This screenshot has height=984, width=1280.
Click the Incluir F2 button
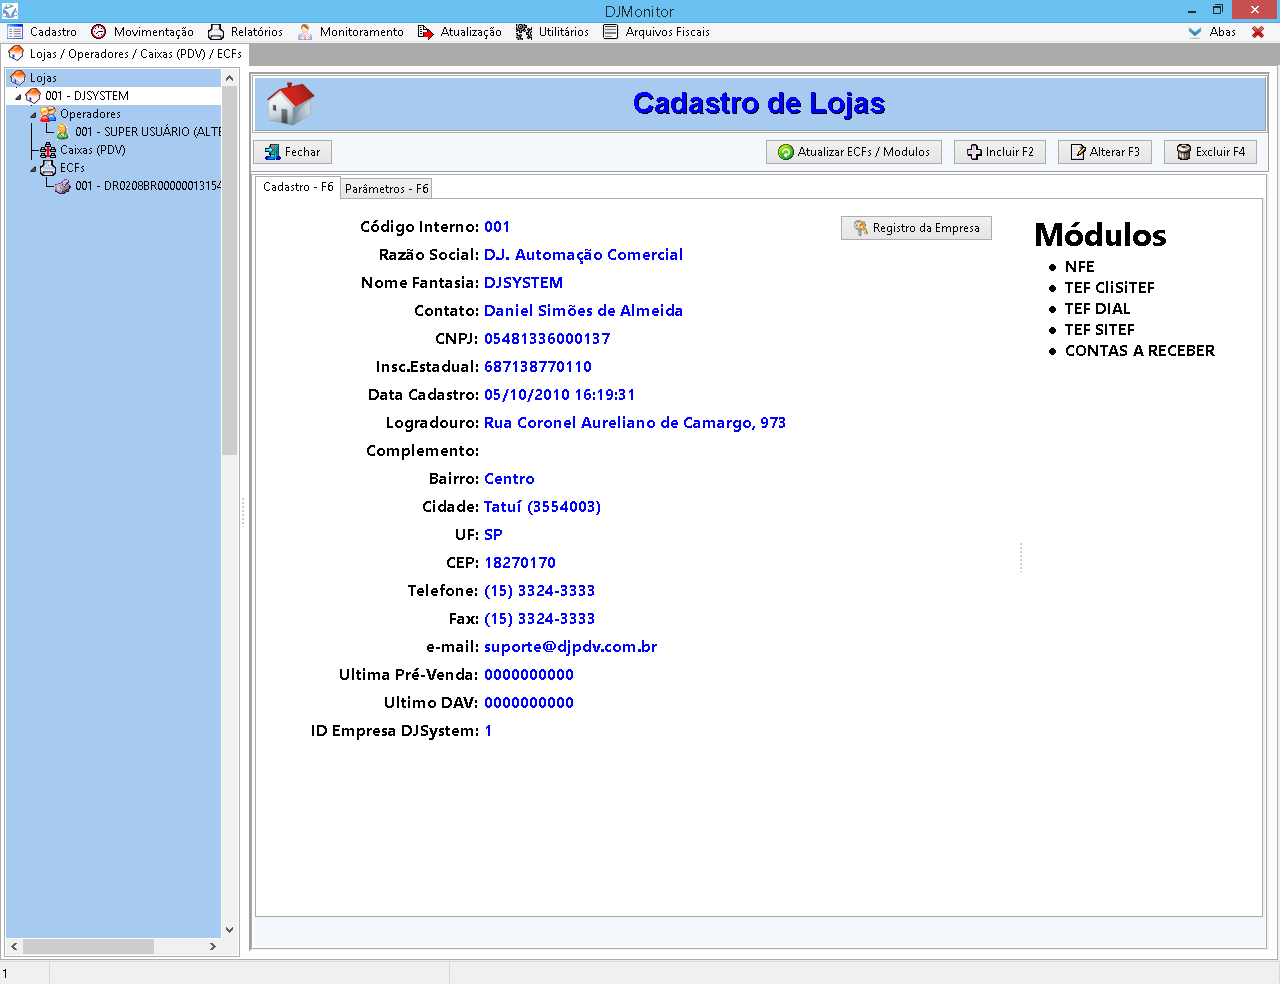point(1000,152)
